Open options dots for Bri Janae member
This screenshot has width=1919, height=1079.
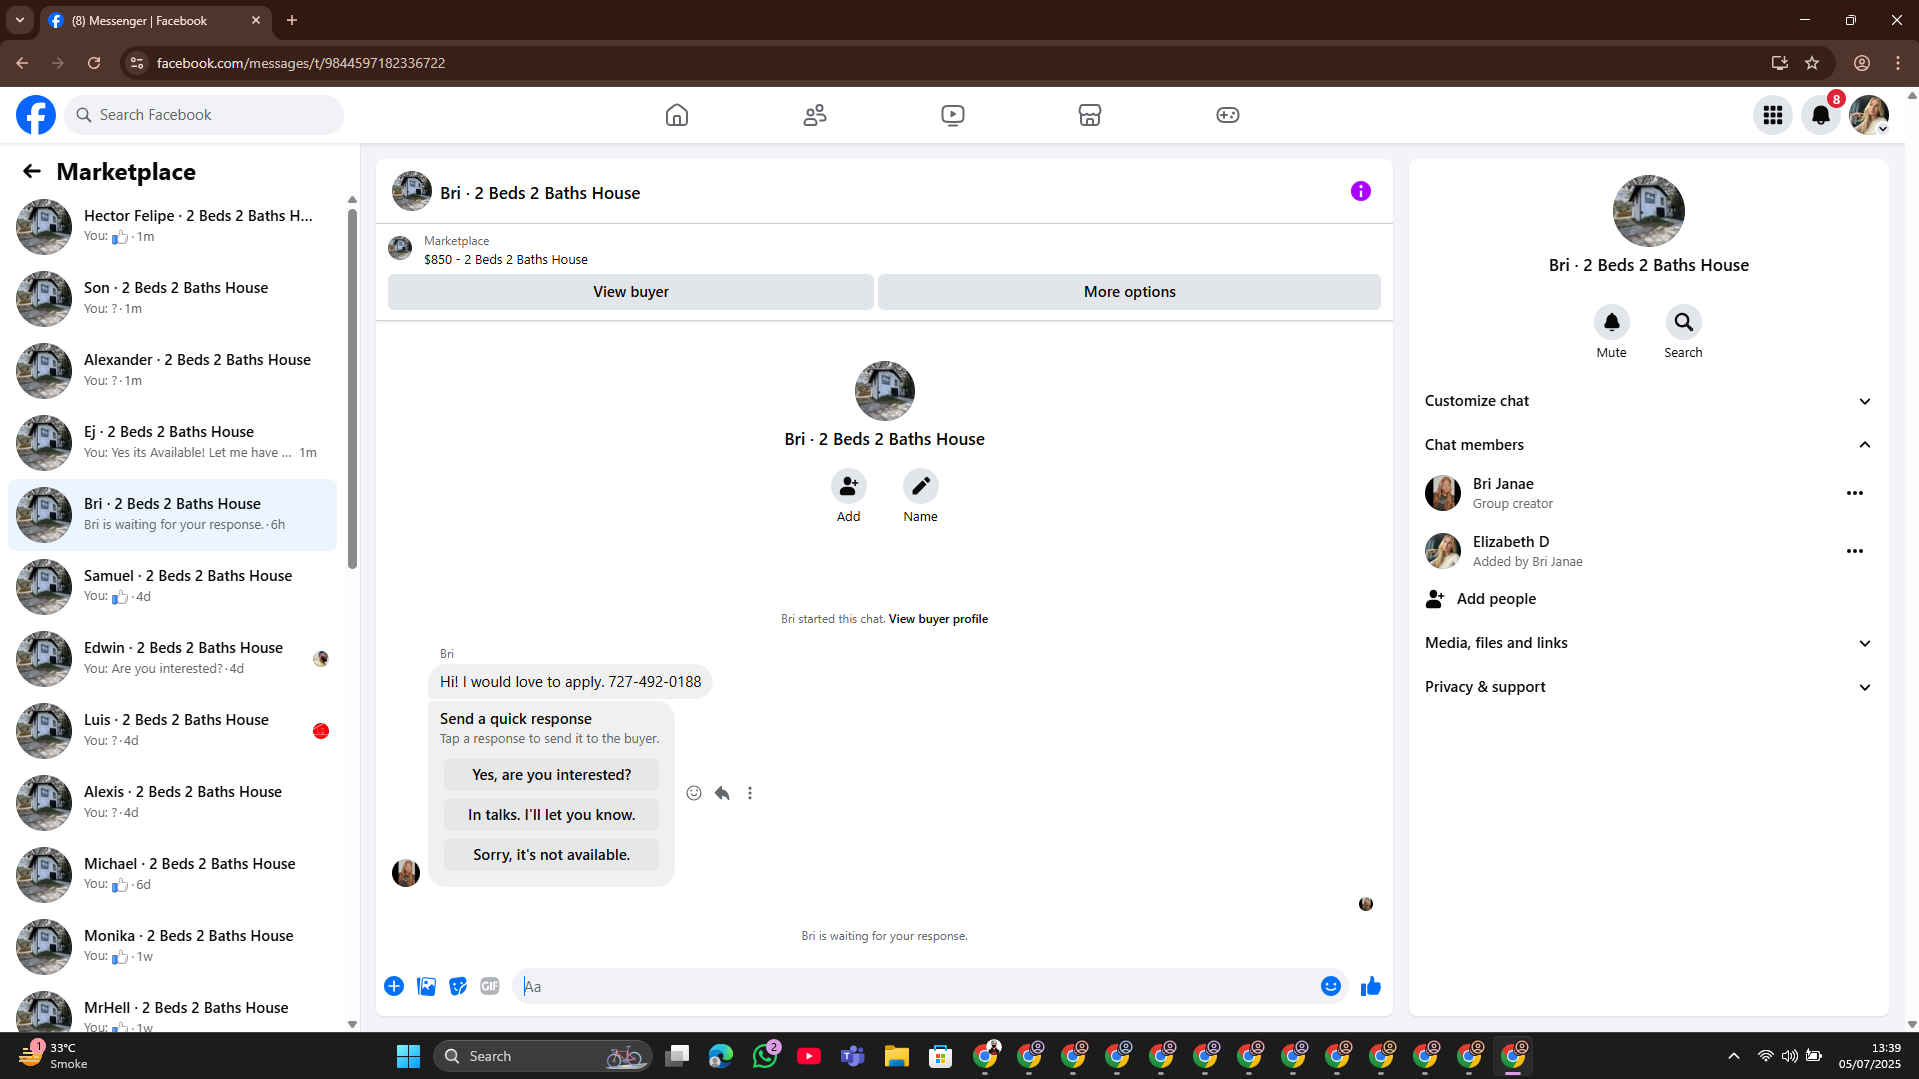[x=1854, y=493]
